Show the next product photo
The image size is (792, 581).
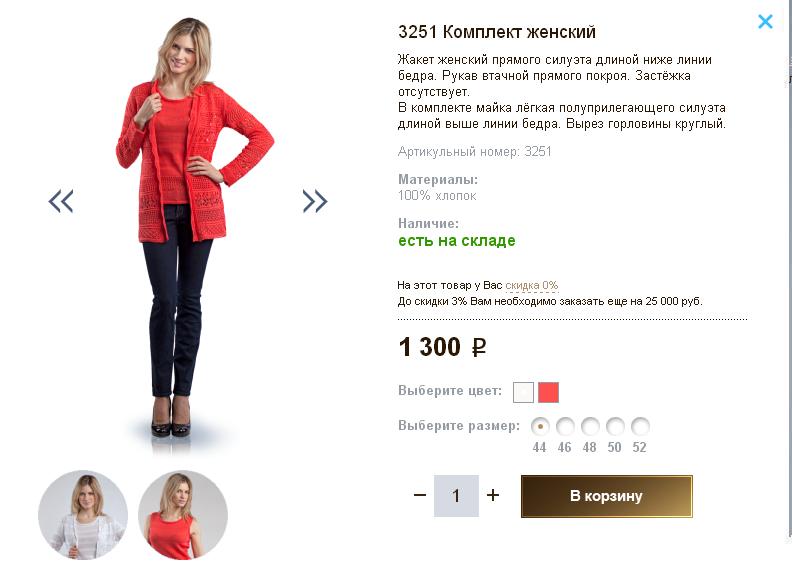(315, 202)
